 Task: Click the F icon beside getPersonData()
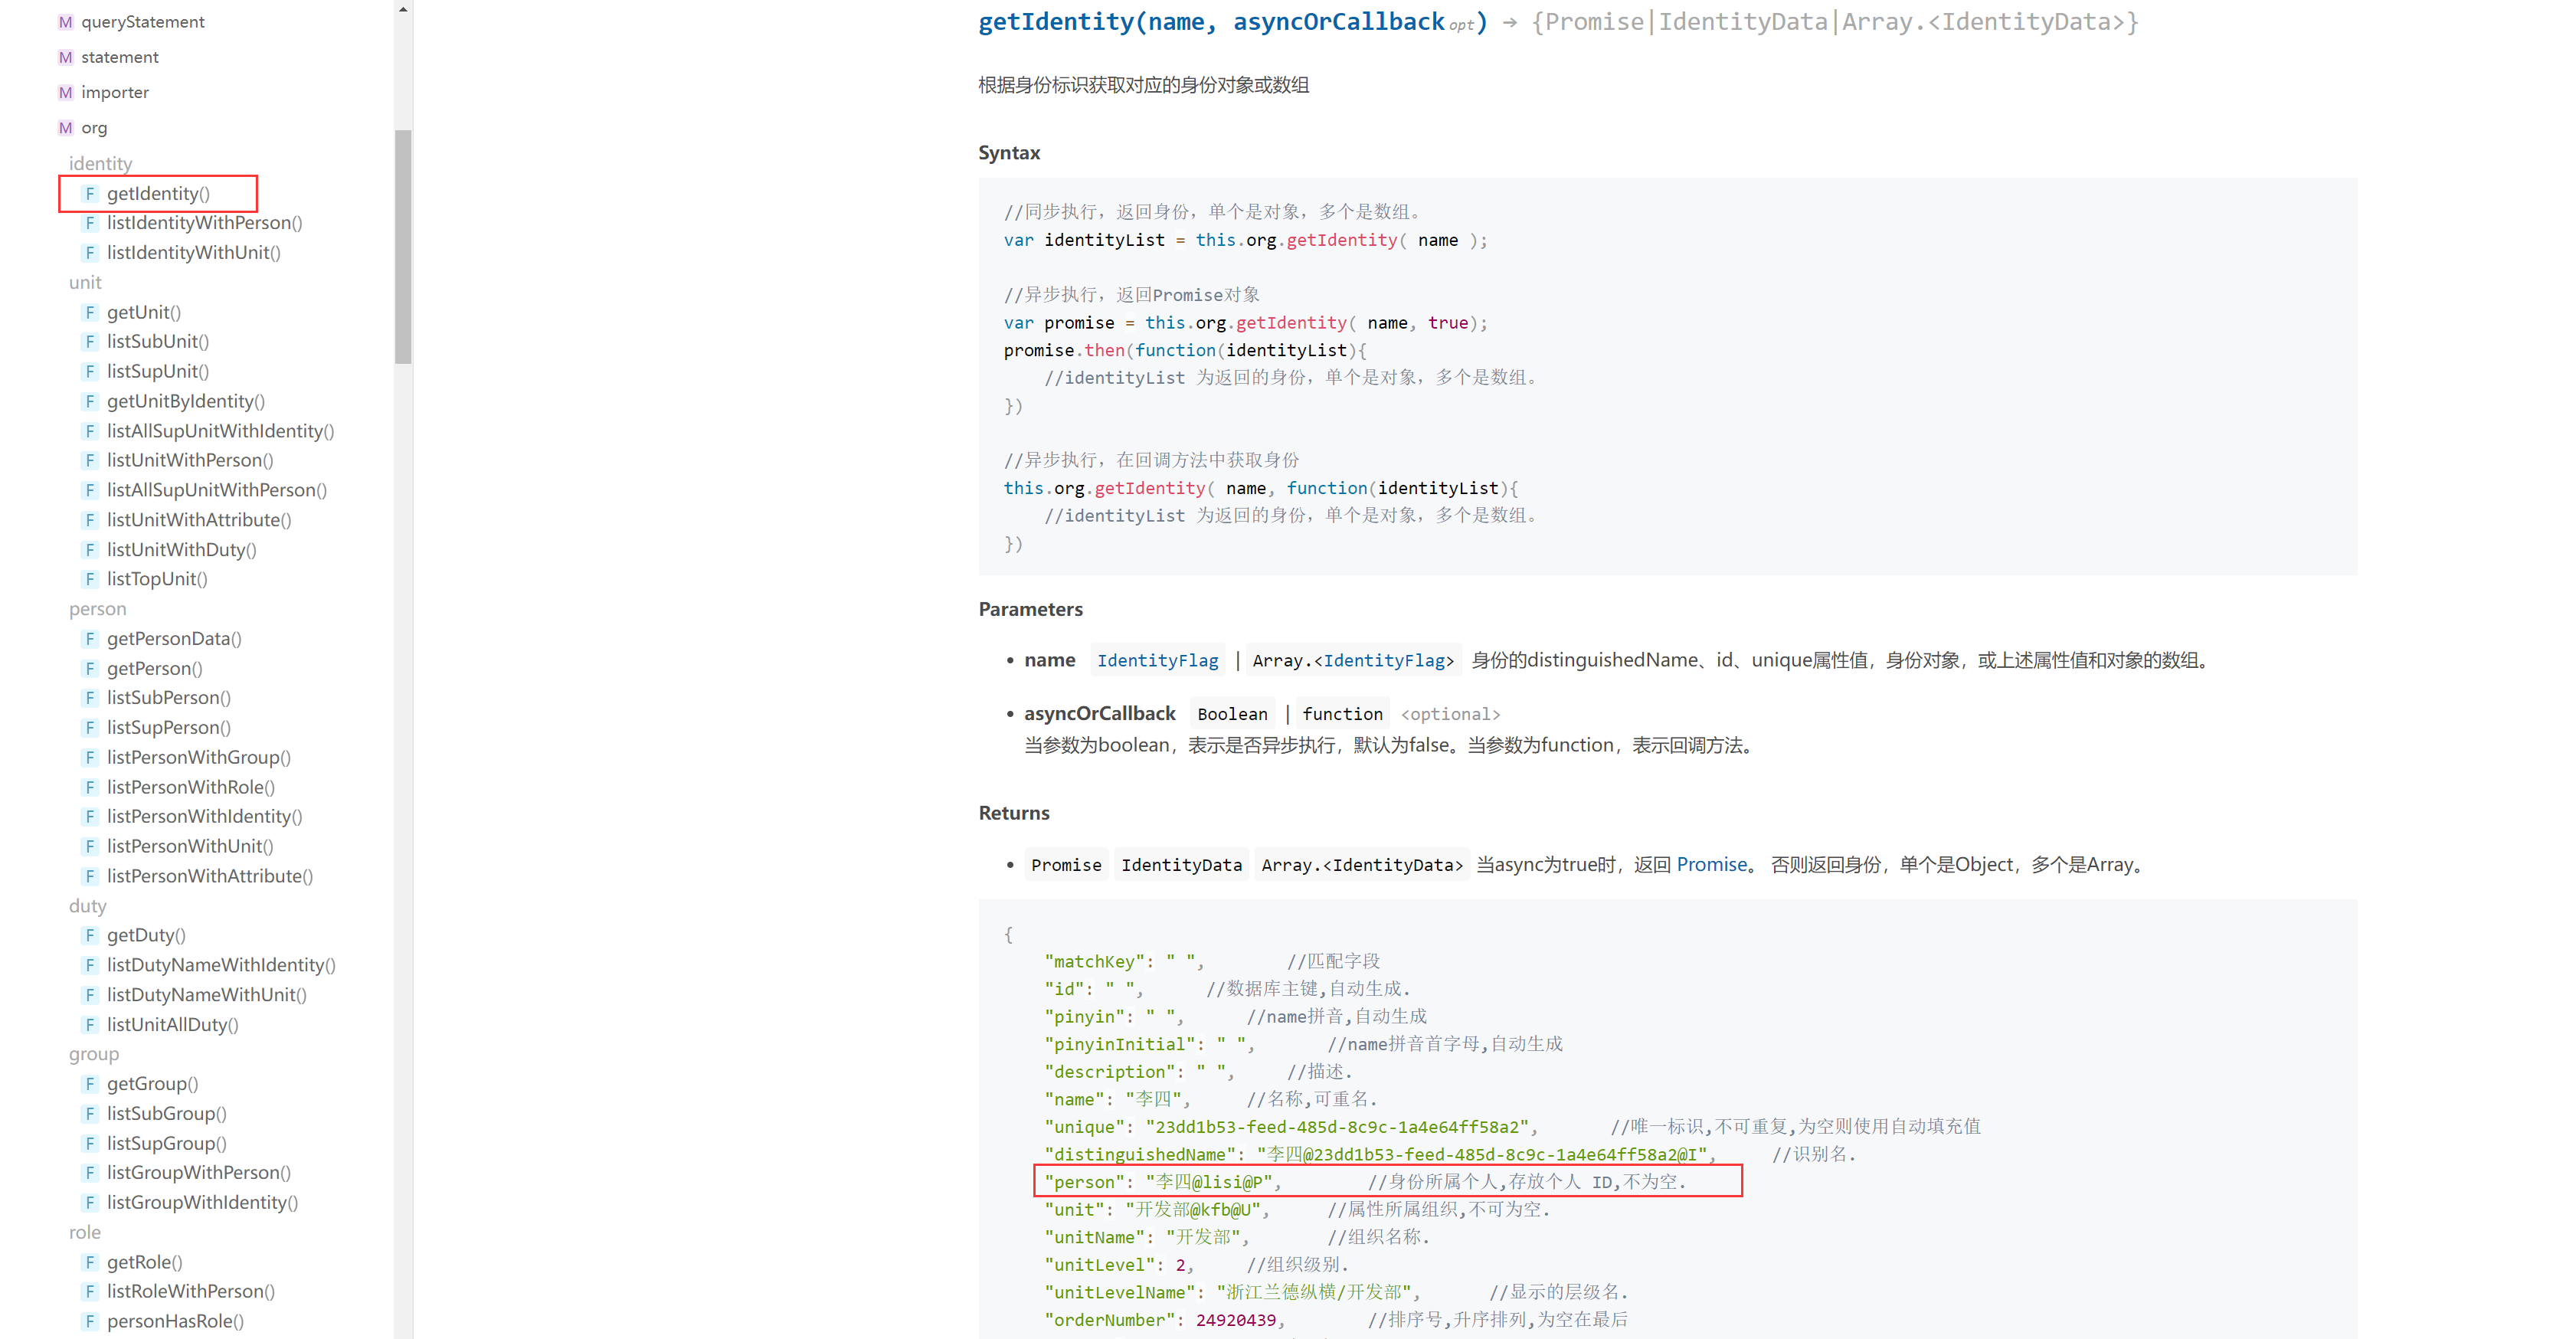(90, 638)
